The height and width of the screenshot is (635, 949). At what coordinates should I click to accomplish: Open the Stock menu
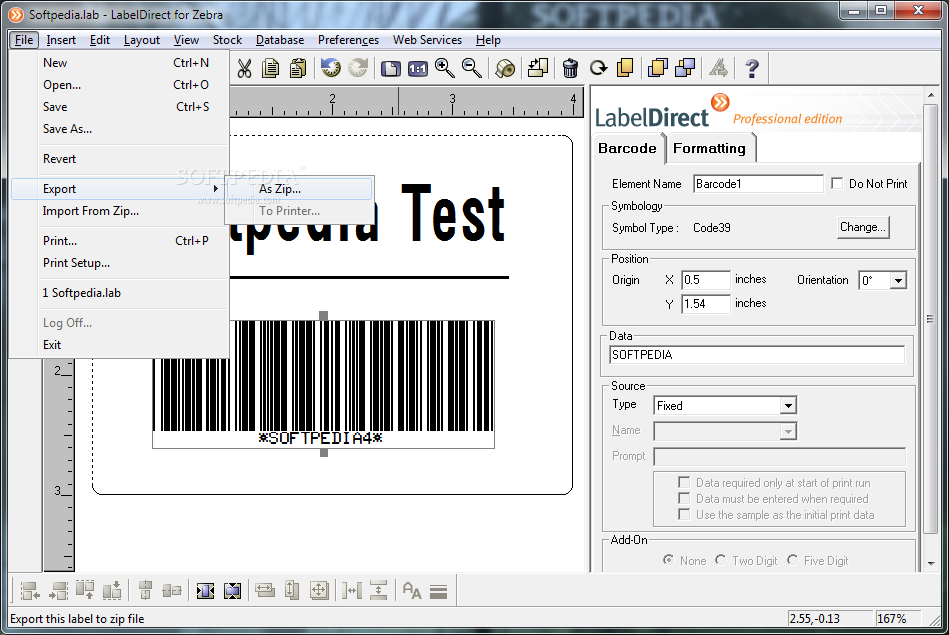pos(228,40)
